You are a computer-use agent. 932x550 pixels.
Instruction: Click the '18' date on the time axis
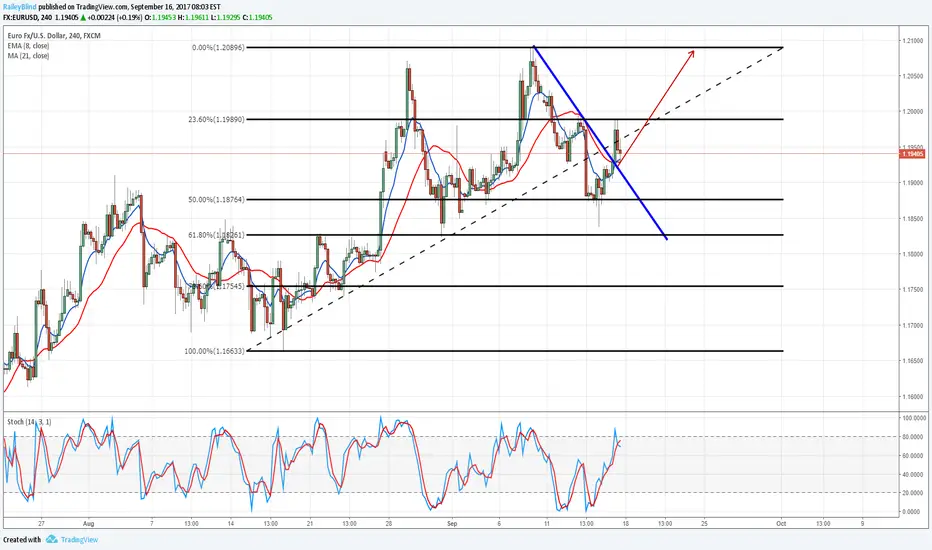click(x=625, y=524)
